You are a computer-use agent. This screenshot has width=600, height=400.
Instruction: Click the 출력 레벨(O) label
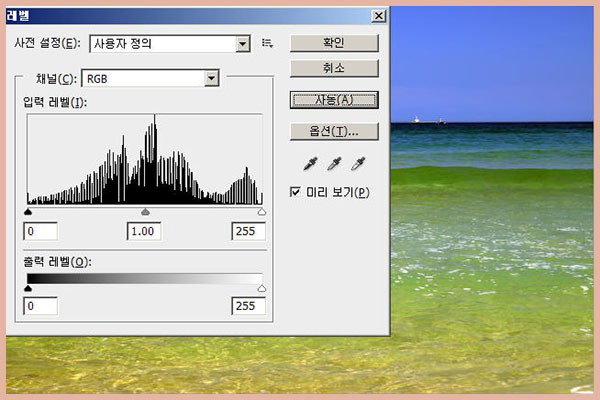tap(57, 262)
